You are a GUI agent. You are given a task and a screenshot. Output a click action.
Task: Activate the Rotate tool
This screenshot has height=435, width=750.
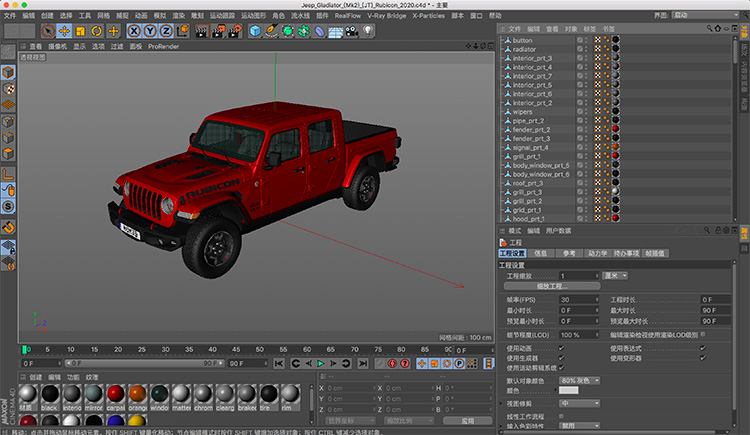(x=97, y=31)
